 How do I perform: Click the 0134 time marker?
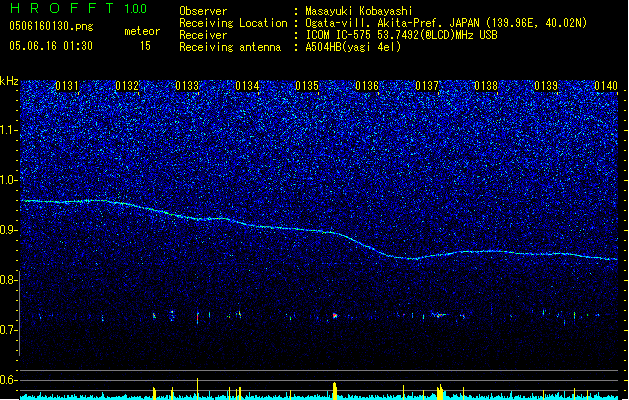pos(247,86)
